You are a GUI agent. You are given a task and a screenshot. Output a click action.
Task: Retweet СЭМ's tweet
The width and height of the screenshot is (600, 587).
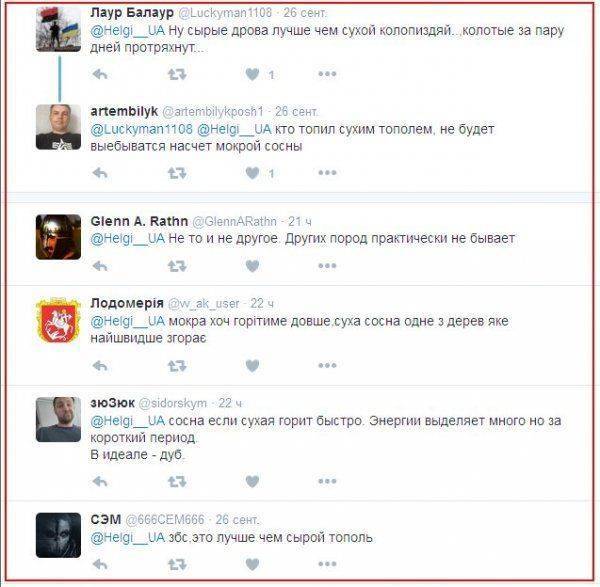pos(177,564)
